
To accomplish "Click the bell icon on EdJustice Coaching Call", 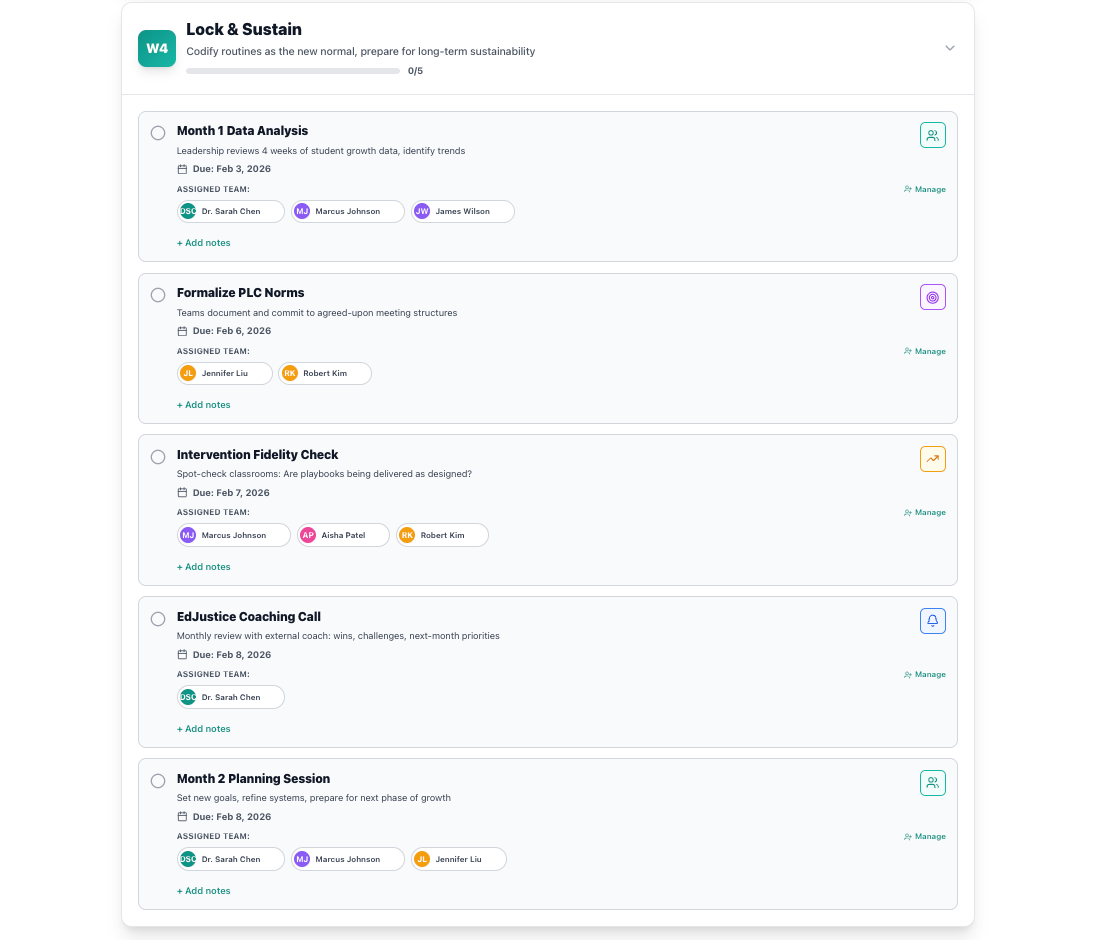I will pyautogui.click(x=932, y=621).
